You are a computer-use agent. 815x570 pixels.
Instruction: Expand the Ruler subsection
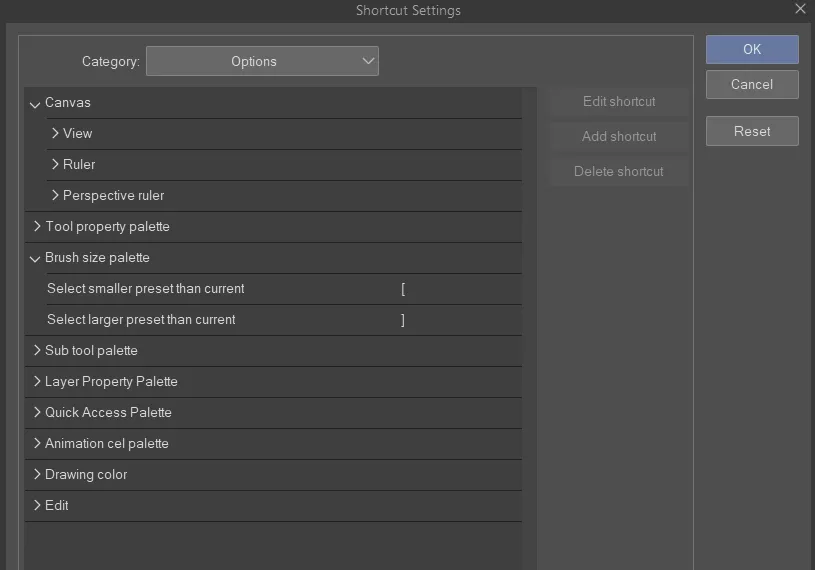55,164
